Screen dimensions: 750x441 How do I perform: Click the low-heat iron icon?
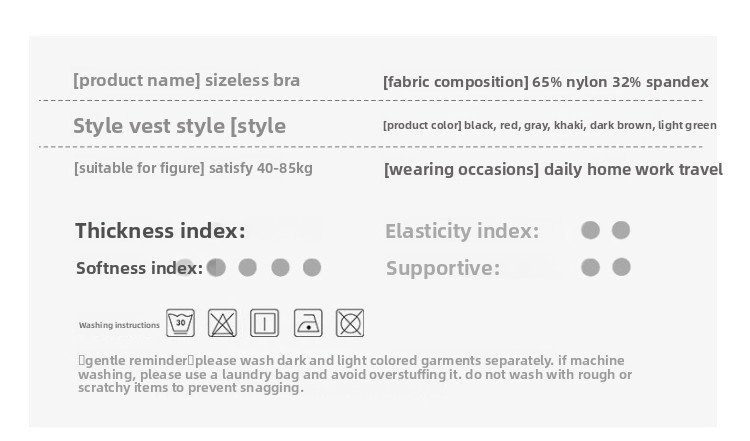pos(308,323)
